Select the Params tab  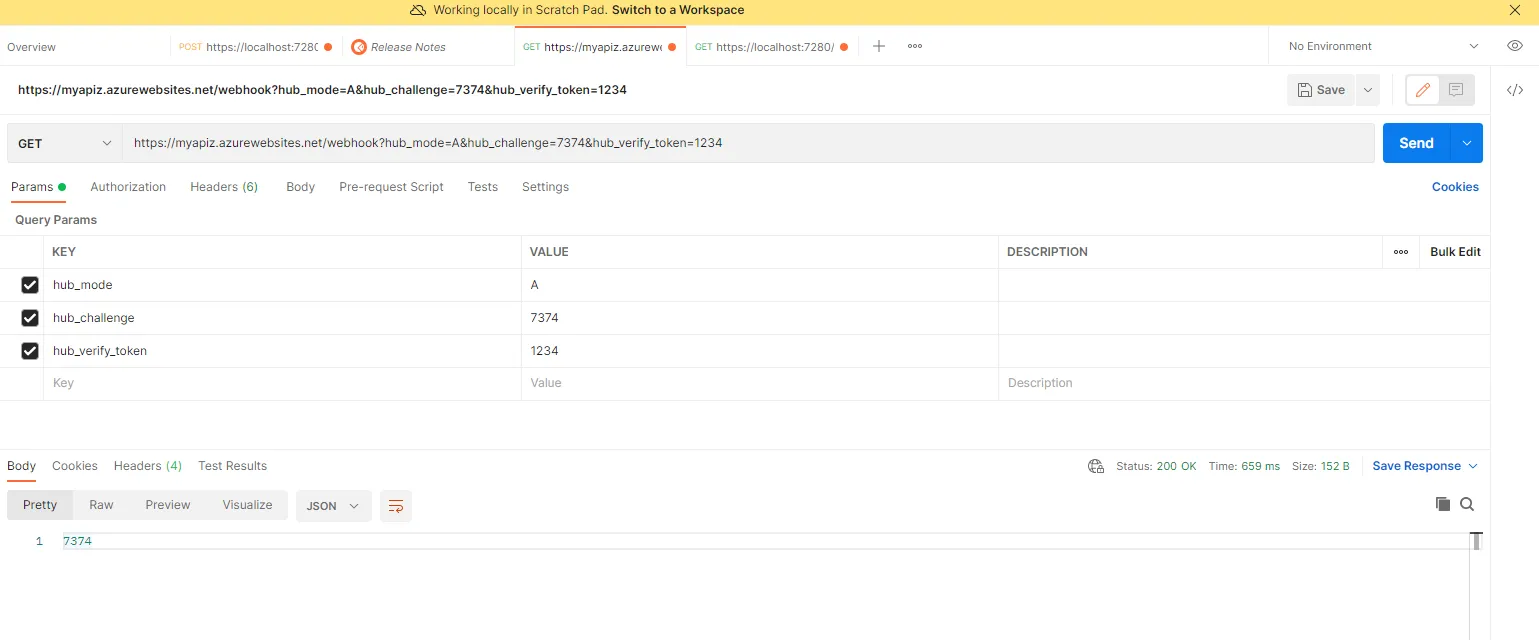pyautogui.click(x=38, y=187)
